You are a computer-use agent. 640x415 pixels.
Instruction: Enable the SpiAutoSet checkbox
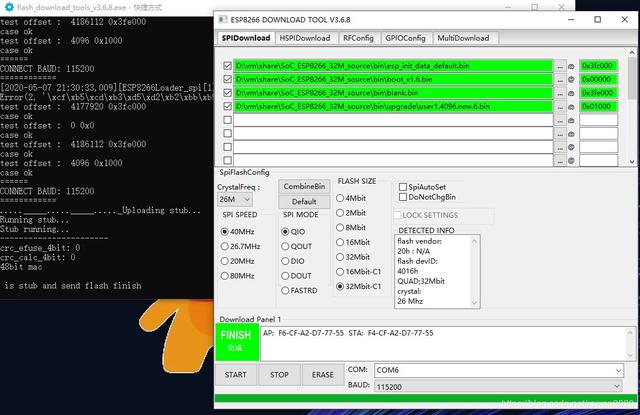coord(403,187)
